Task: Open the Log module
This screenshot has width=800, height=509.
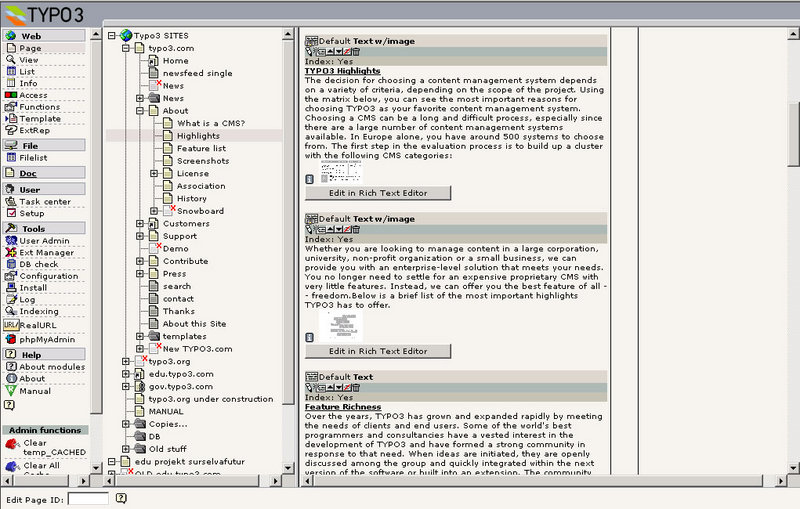Action: pos(27,299)
